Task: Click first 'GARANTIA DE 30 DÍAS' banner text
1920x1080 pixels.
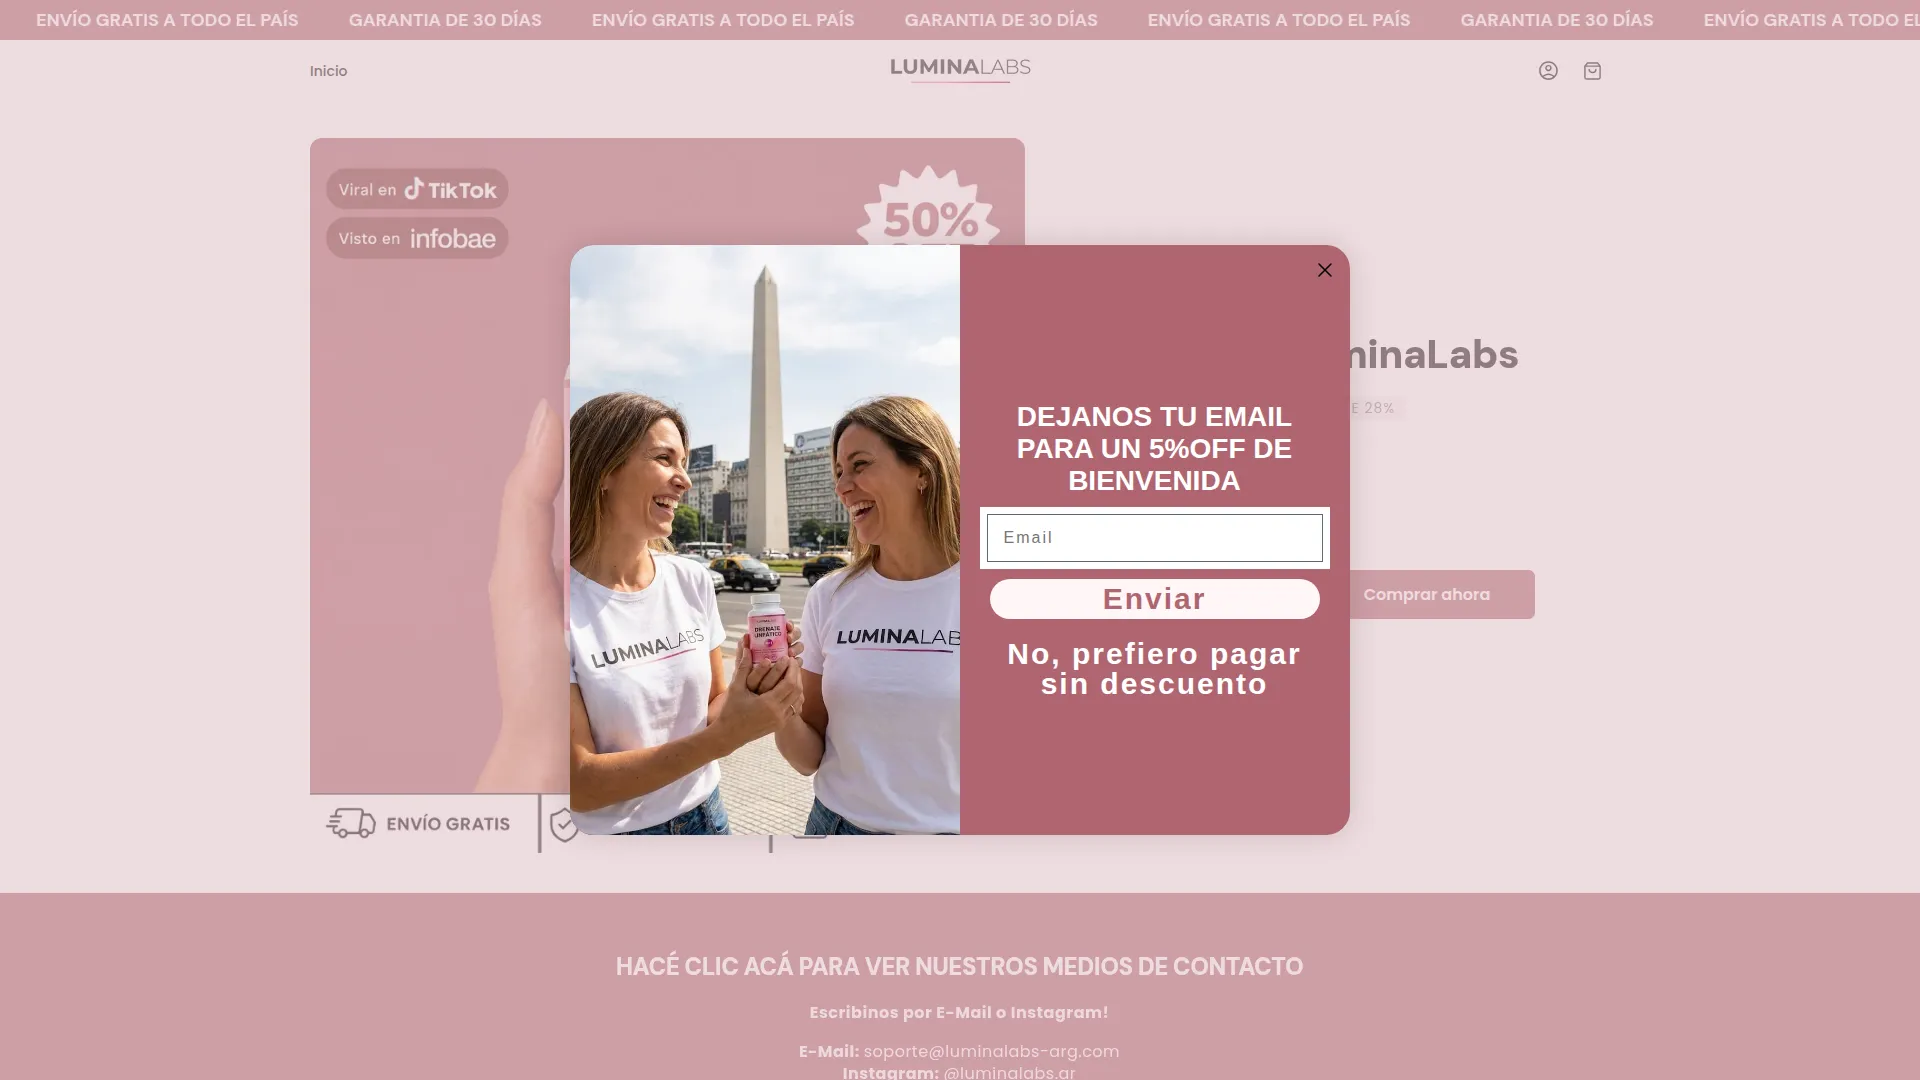Action: tap(445, 20)
